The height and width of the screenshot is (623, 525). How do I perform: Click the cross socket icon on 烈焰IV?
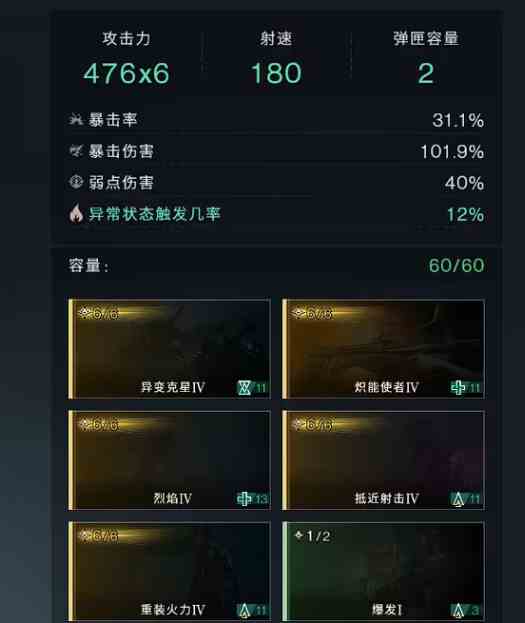(x=244, y=499)
